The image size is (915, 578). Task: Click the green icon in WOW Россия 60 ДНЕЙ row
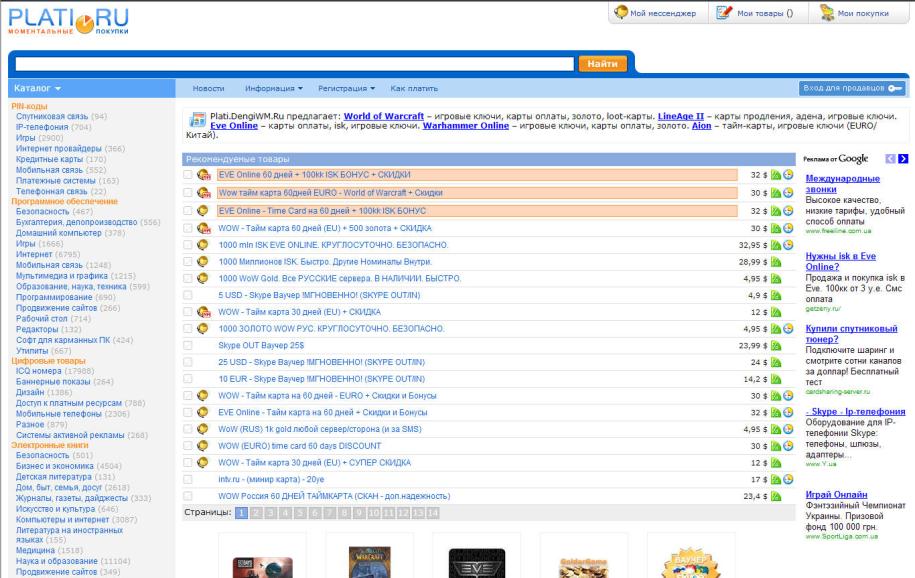tap(776, 496)
